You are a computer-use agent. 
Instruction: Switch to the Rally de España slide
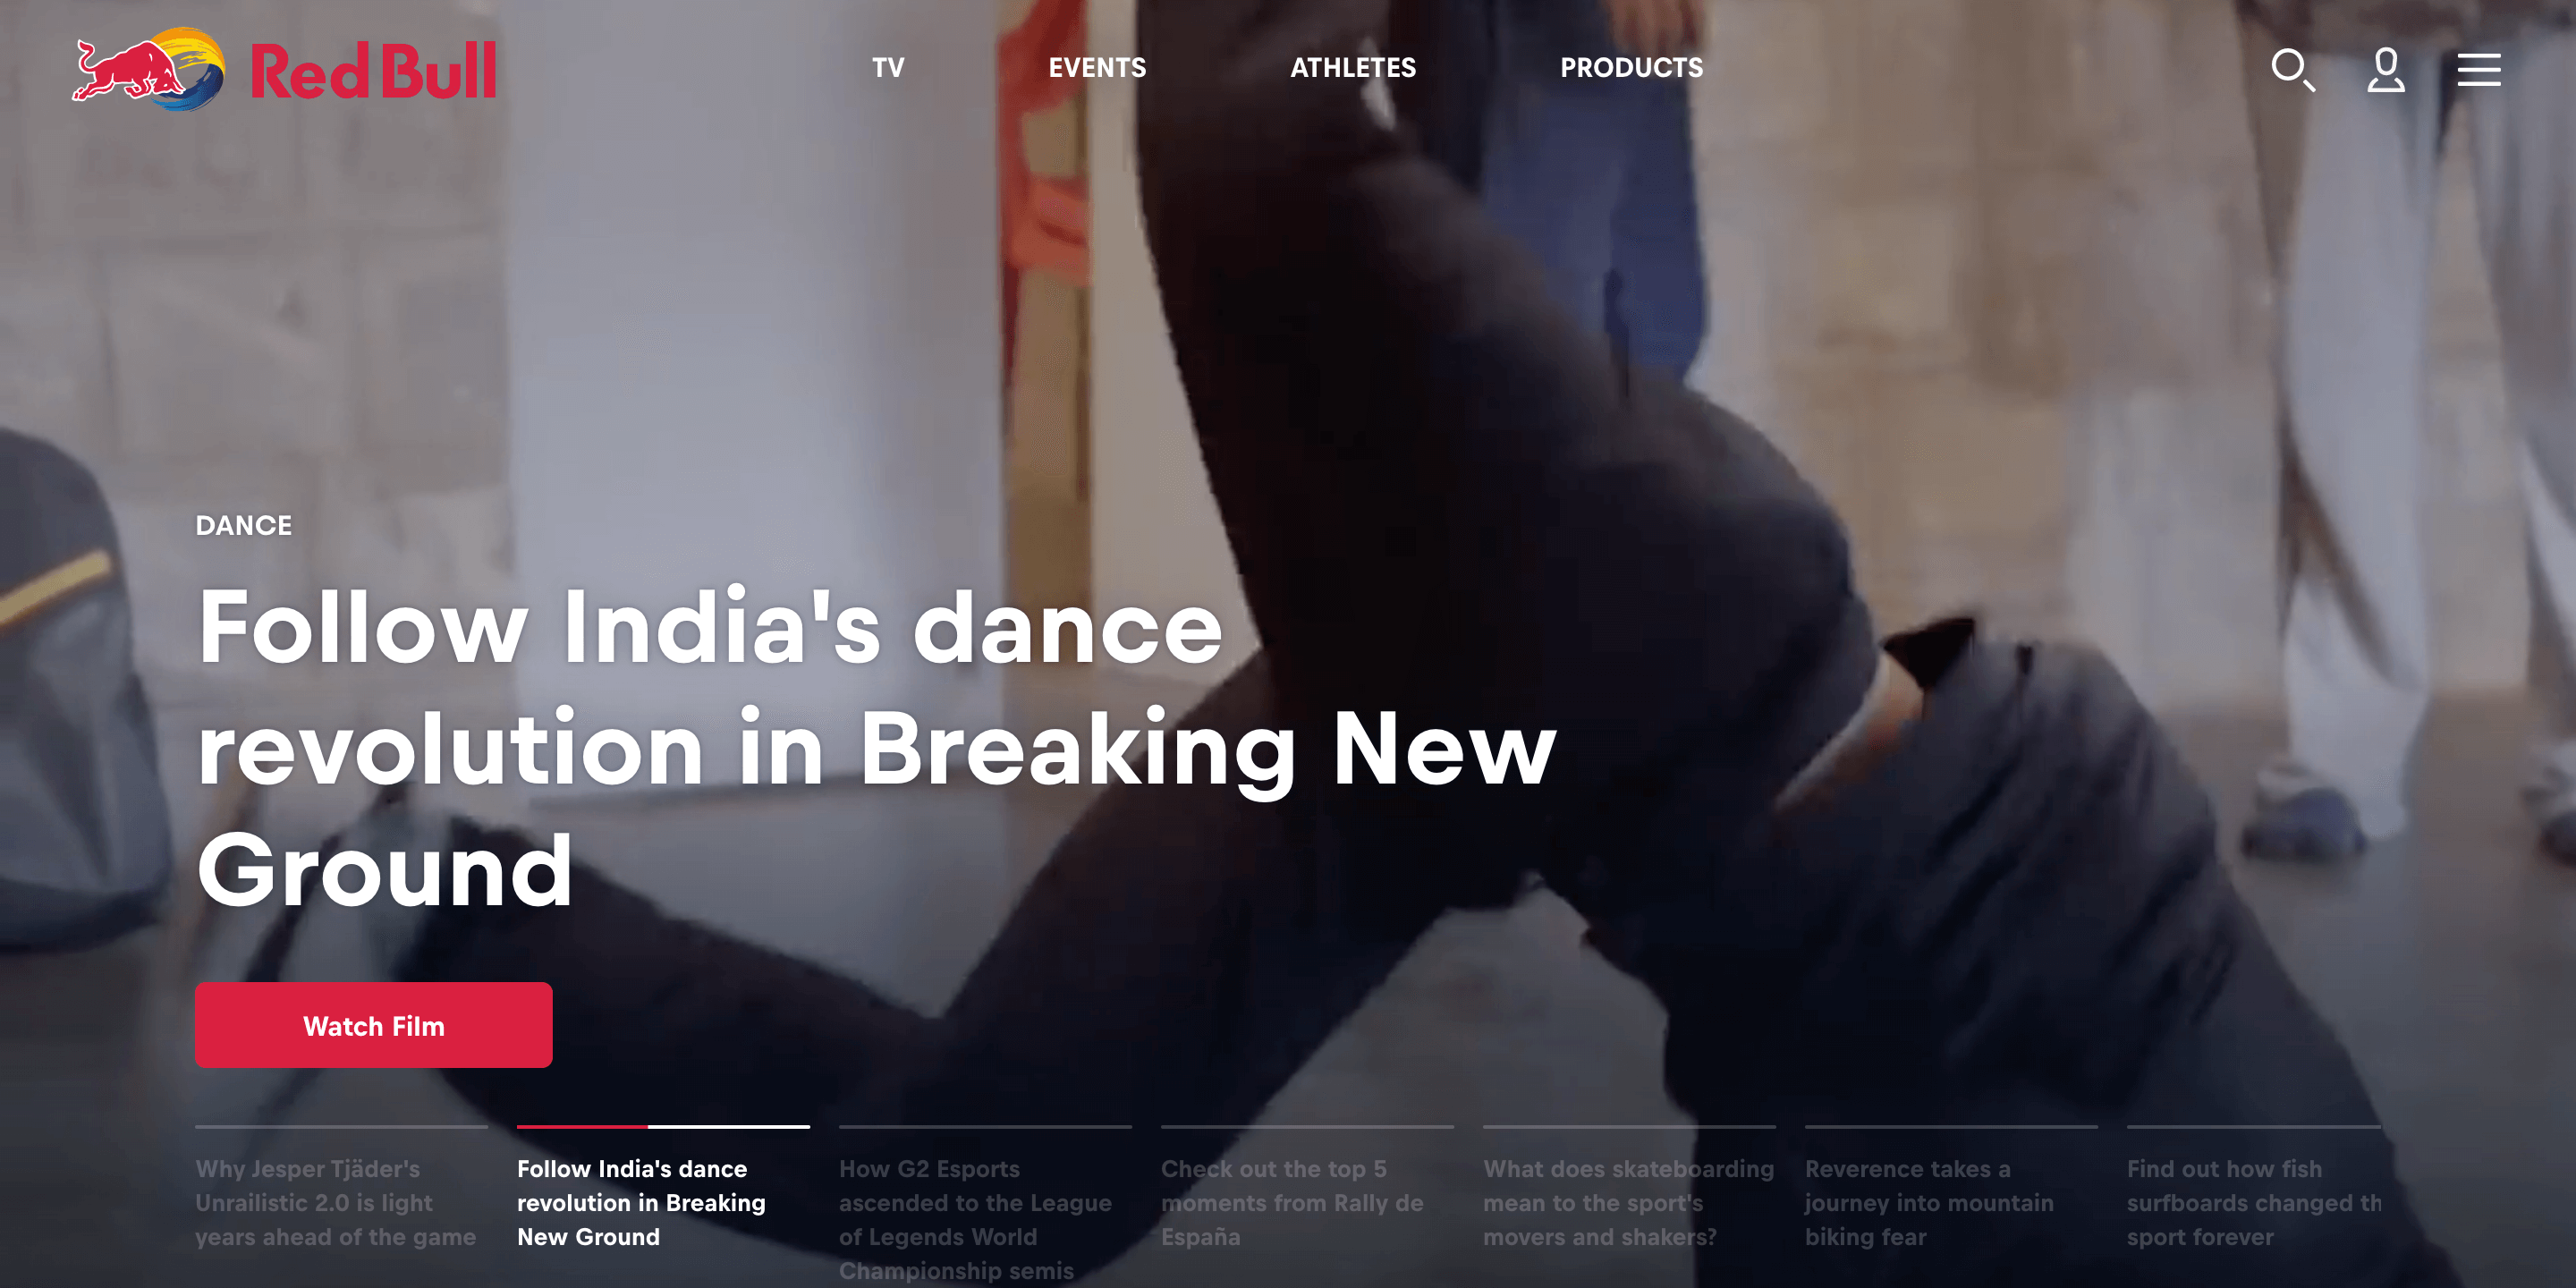pyautogui.click(x=1307, y=1202)
